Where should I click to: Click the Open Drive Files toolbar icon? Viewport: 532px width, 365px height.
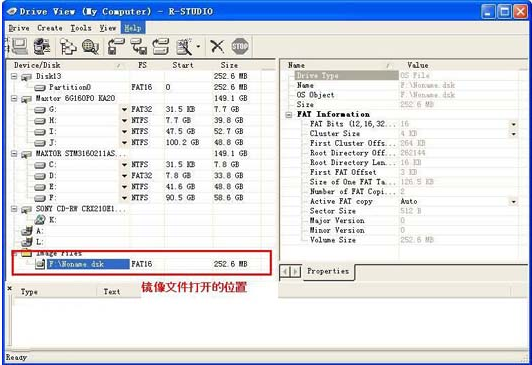point(68,46)
